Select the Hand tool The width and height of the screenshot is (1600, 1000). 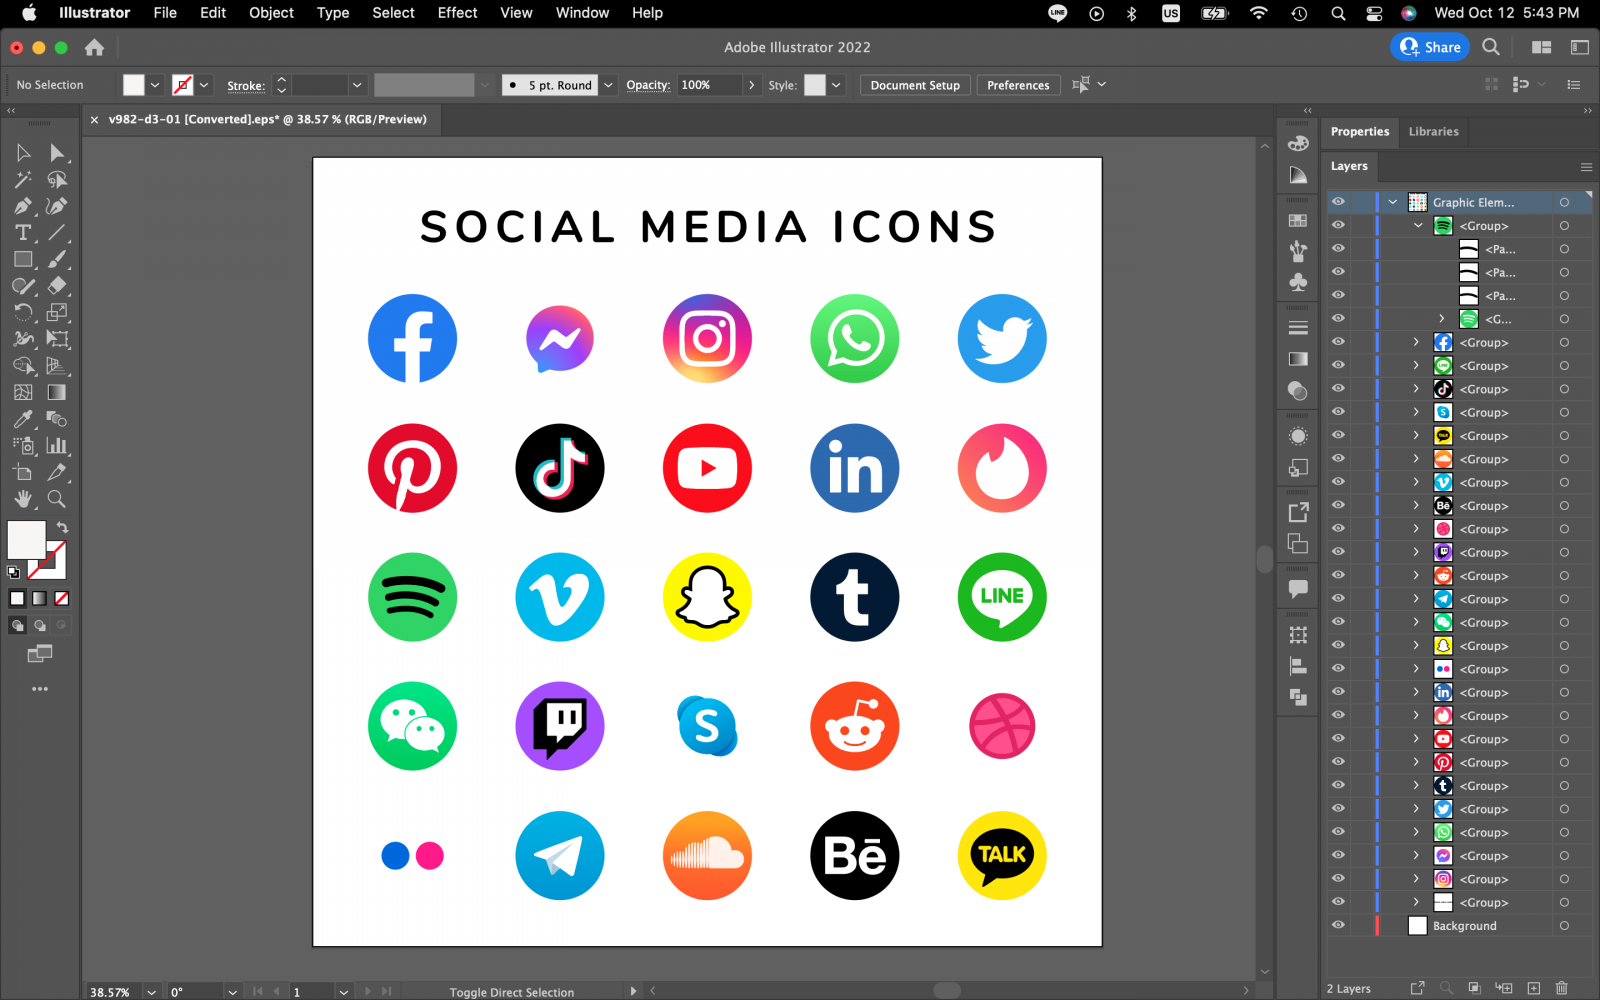coord(23,499)
